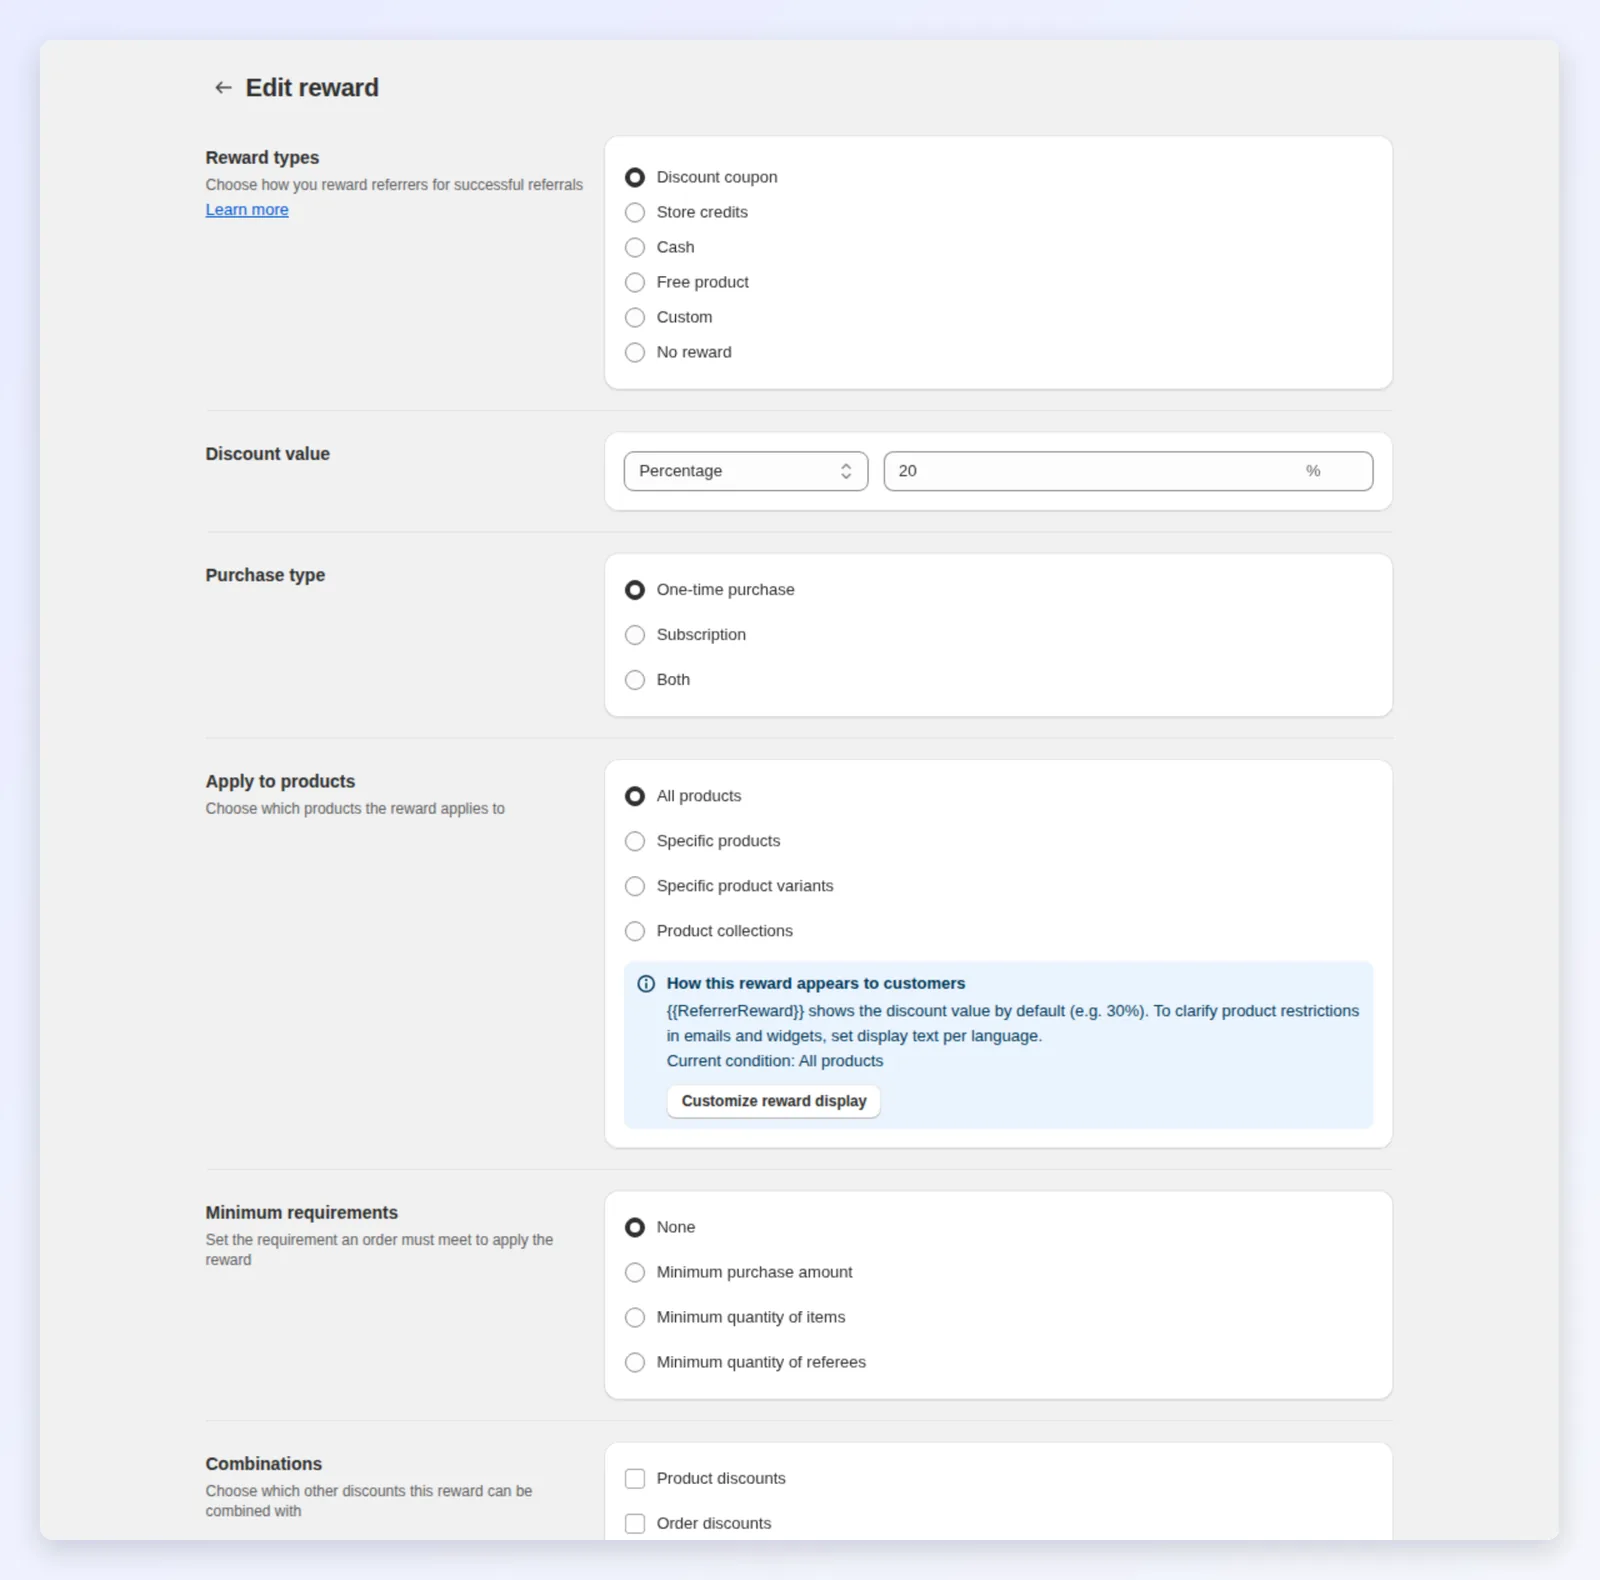Screen dimensions: 1600x1580
Task: Click the info icon in reward appearance notice
Action: (x=646, y=984)
